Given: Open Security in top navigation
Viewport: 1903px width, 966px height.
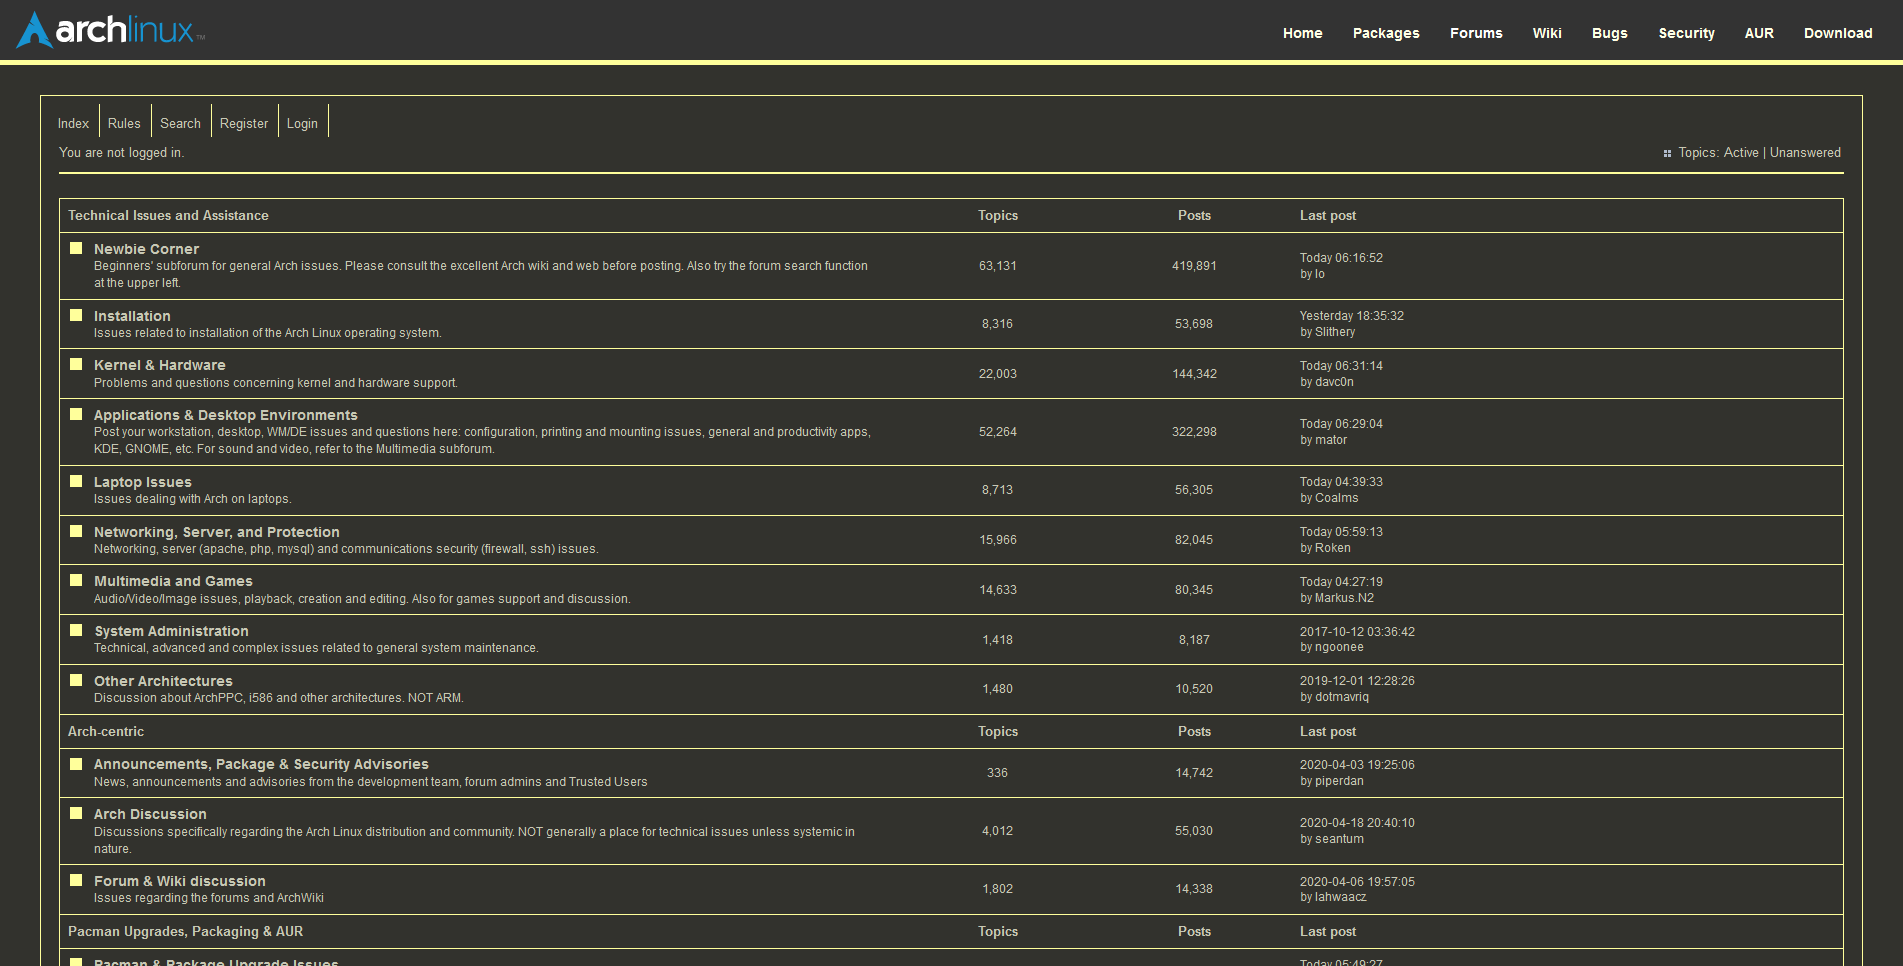Looking at the screenshot, I should pyautogui.click(x=1686, y=33).
